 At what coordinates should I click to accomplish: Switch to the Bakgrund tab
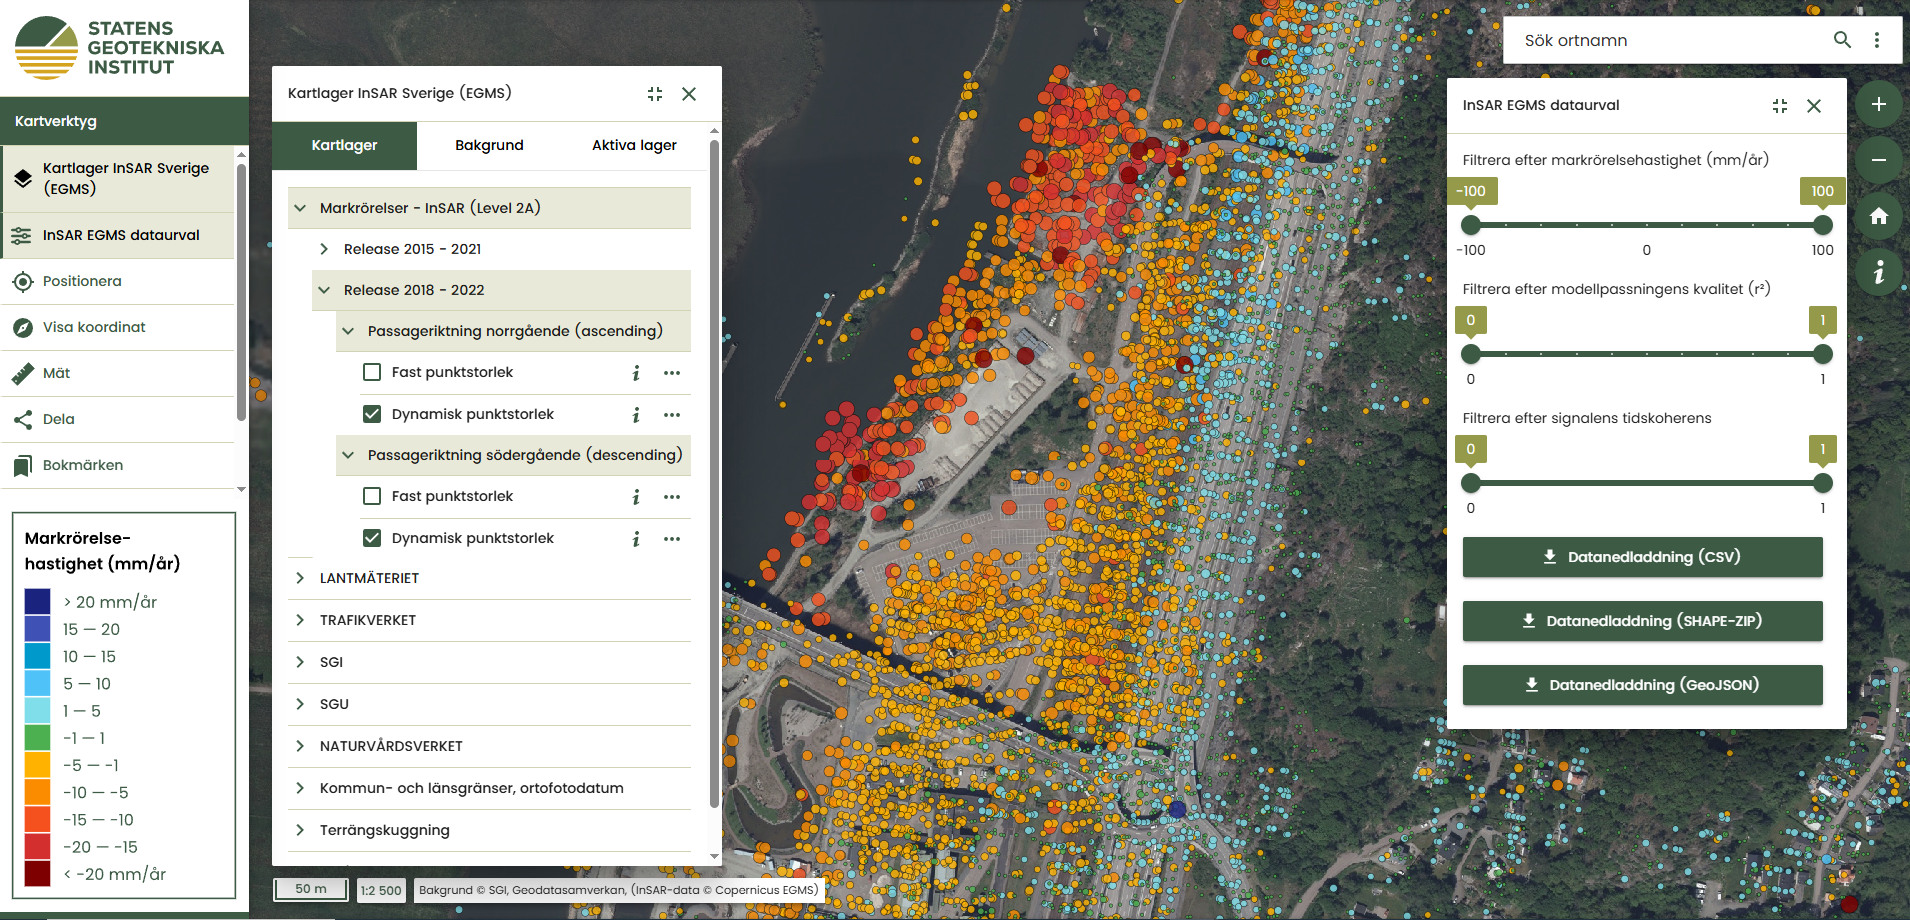click(489, 145)
